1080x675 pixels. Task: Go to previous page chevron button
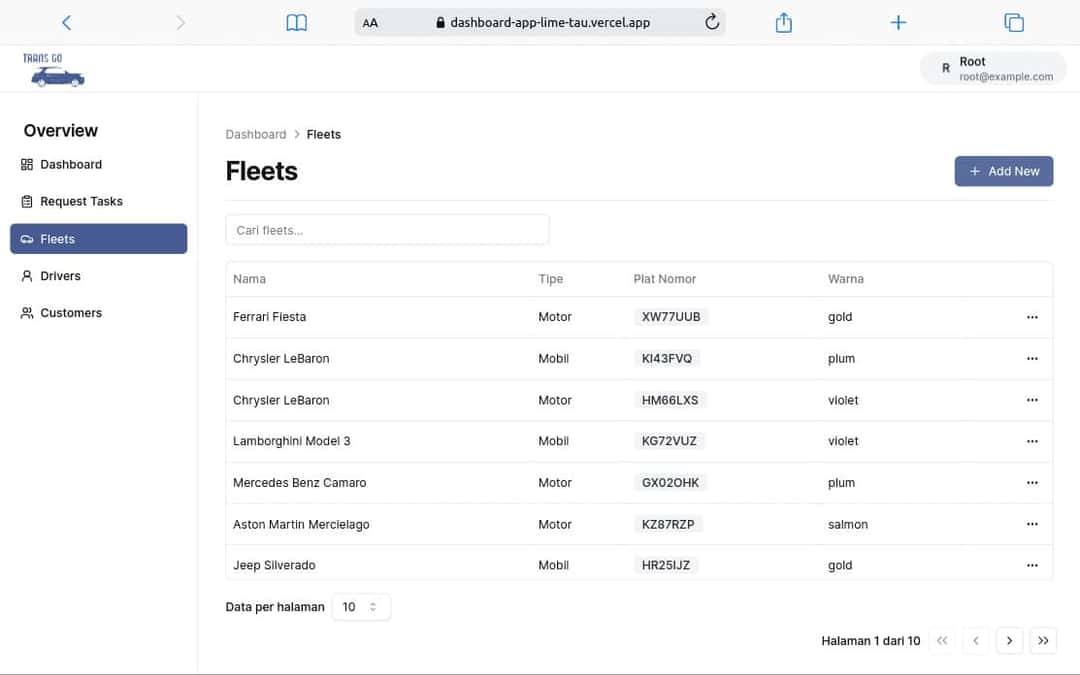pos(975,641)
